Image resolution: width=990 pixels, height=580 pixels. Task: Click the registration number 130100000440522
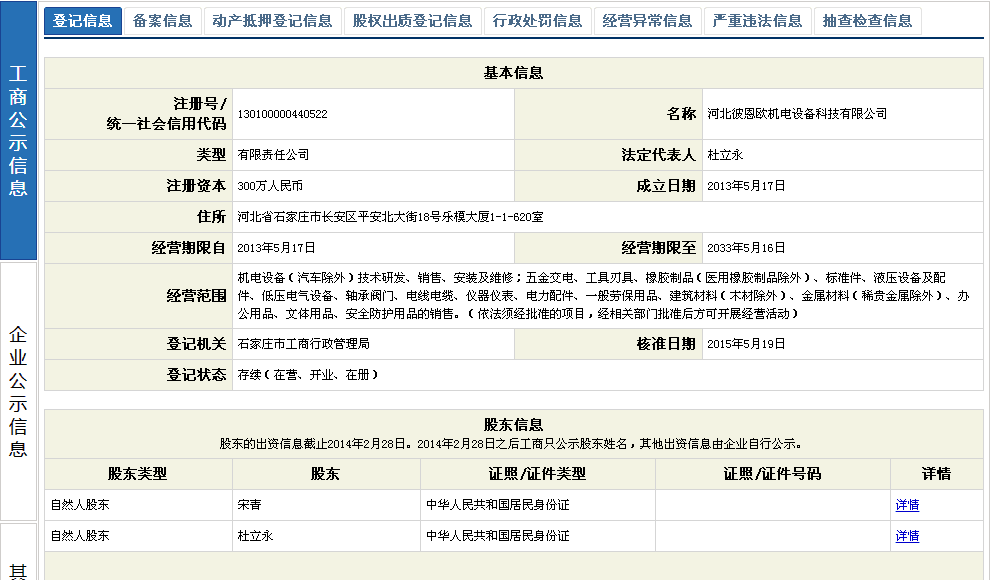tap(282, 115)
